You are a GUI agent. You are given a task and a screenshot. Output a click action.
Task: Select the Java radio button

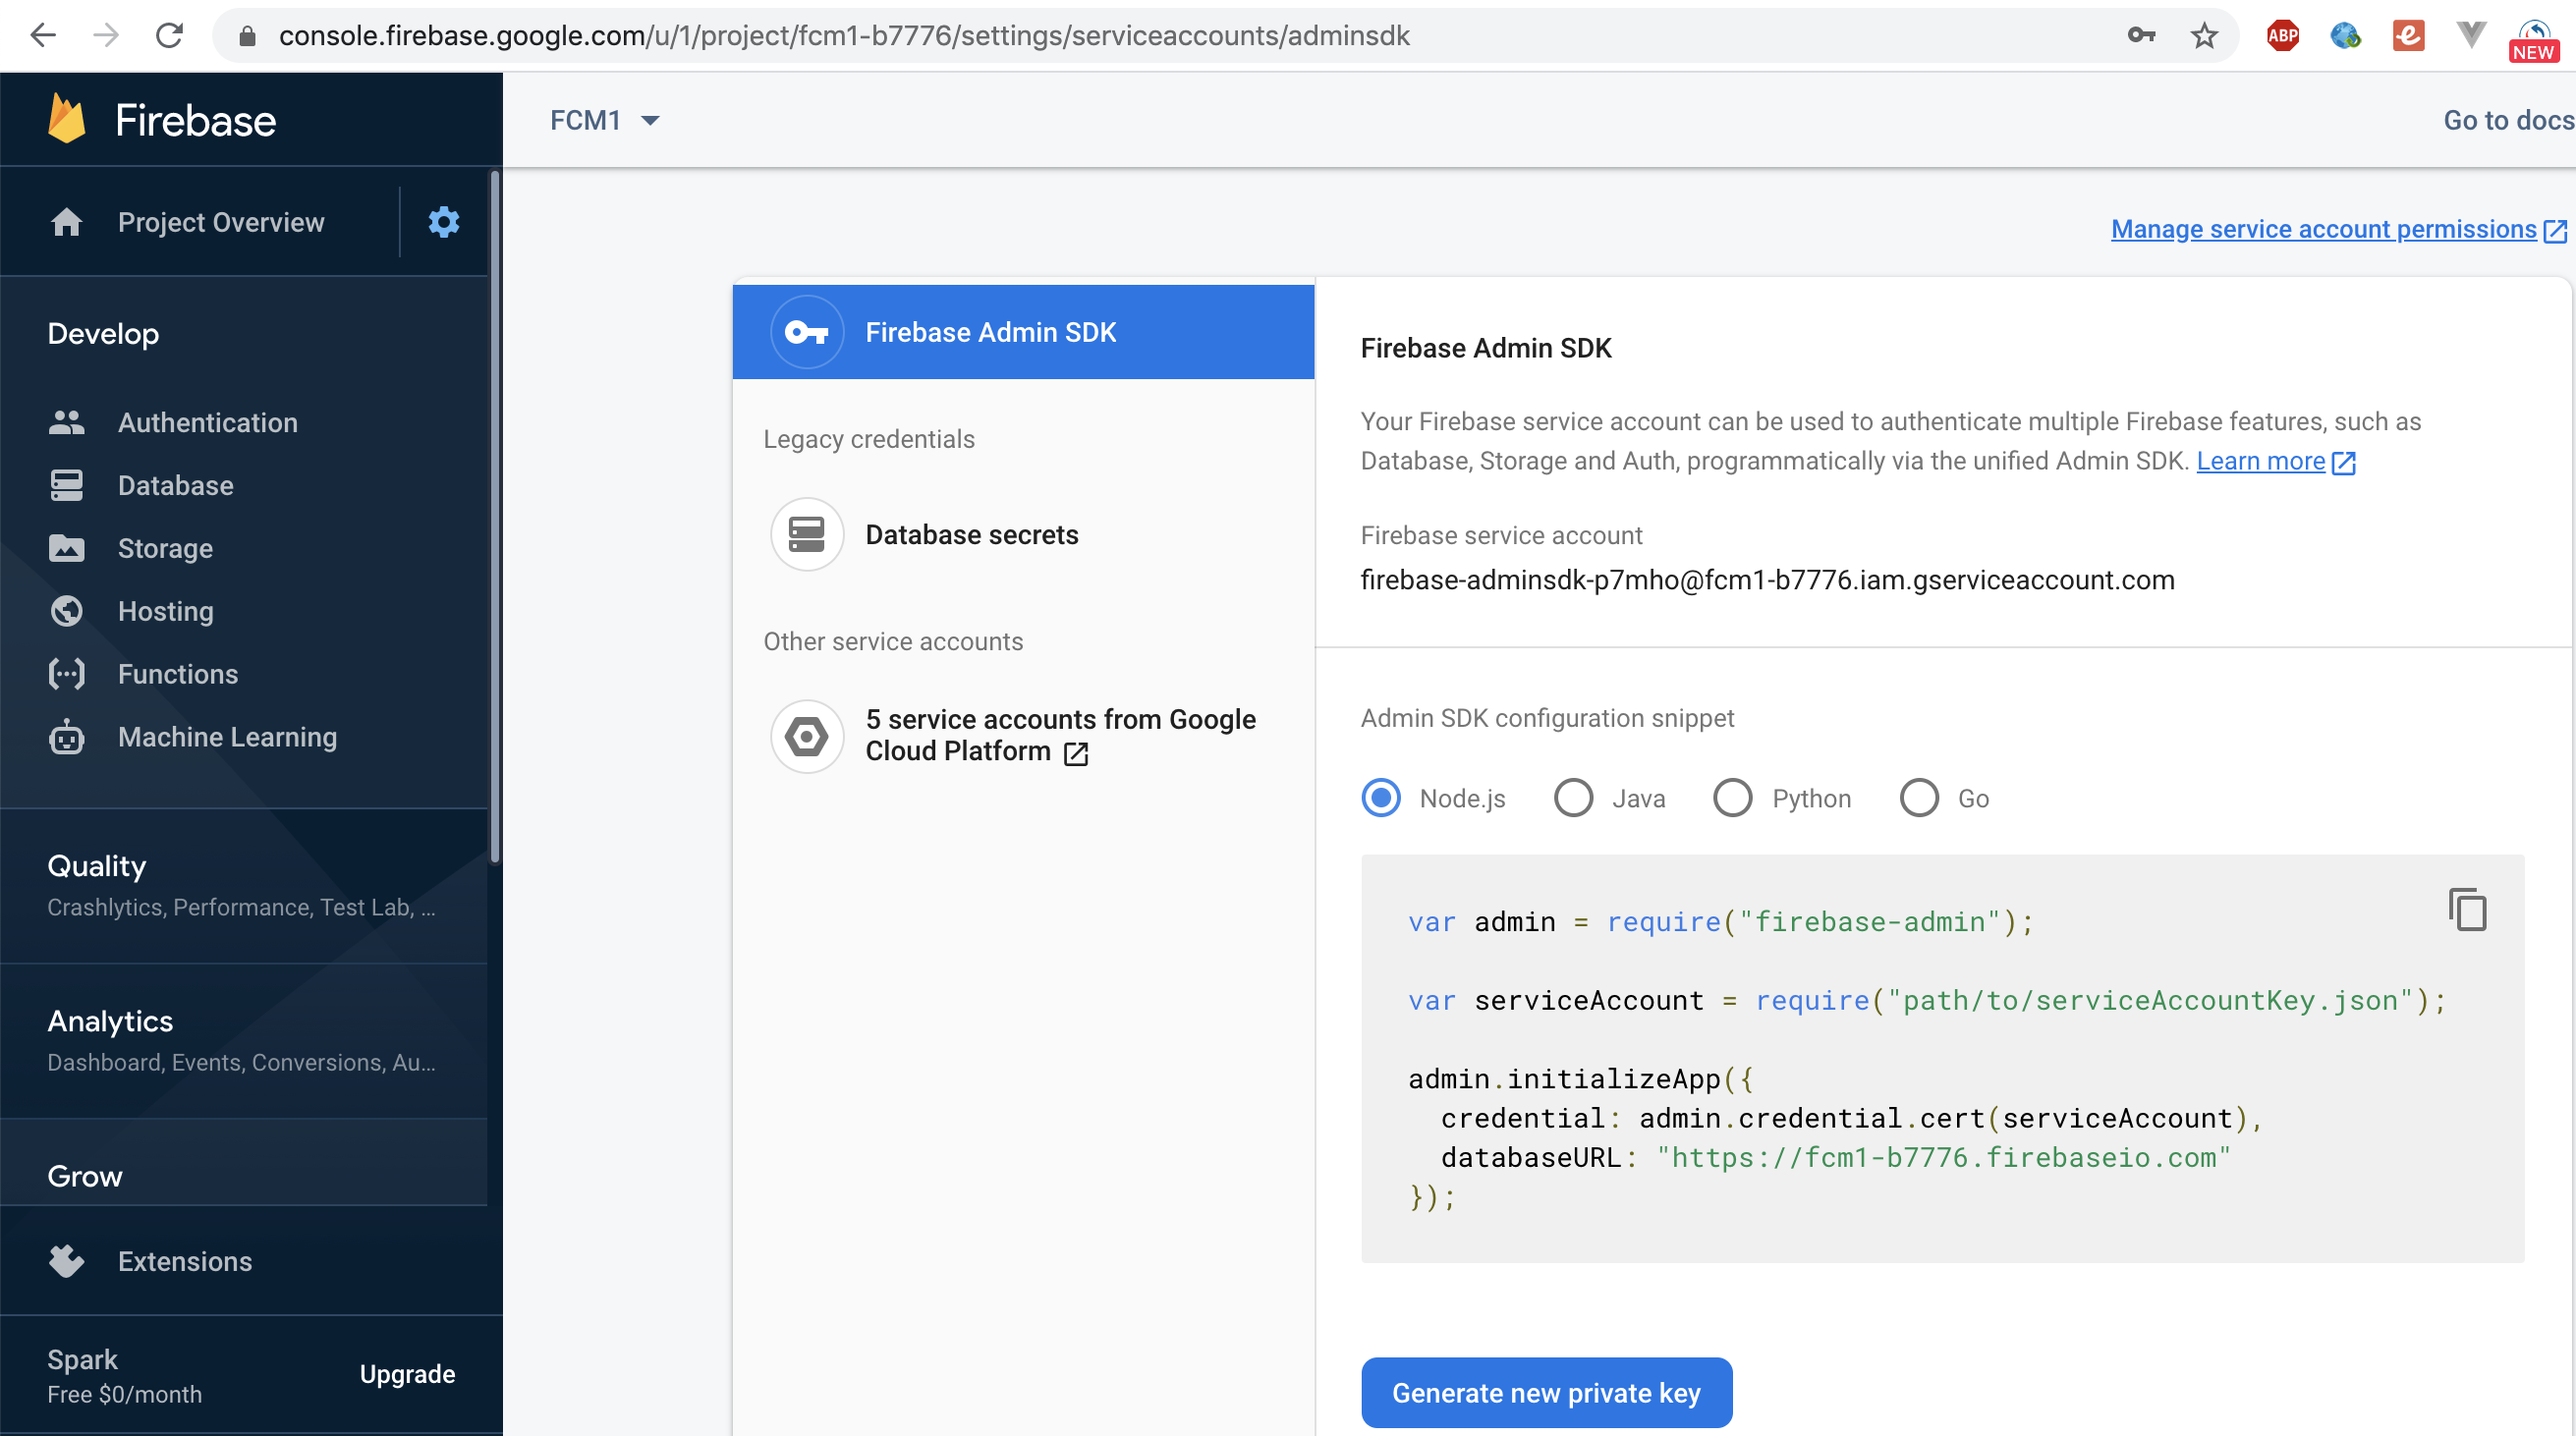pyautogui.click(x=1573, y=798)
